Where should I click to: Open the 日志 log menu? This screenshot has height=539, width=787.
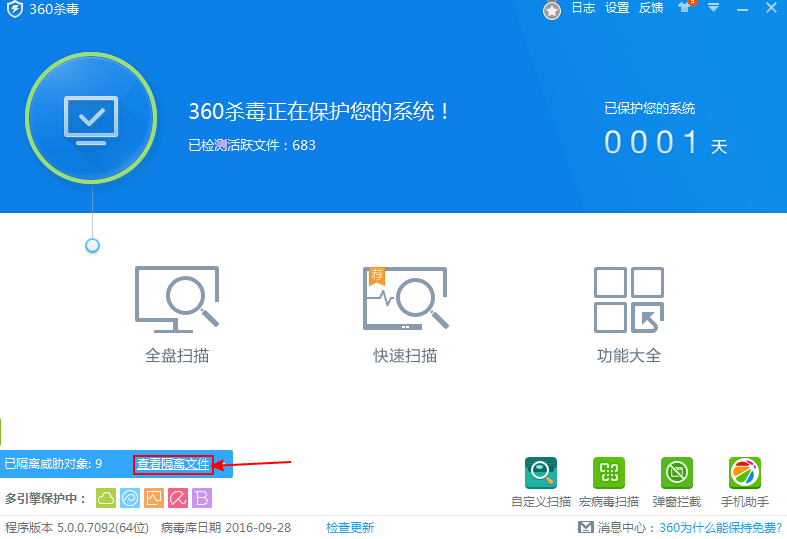coord(583,8)
